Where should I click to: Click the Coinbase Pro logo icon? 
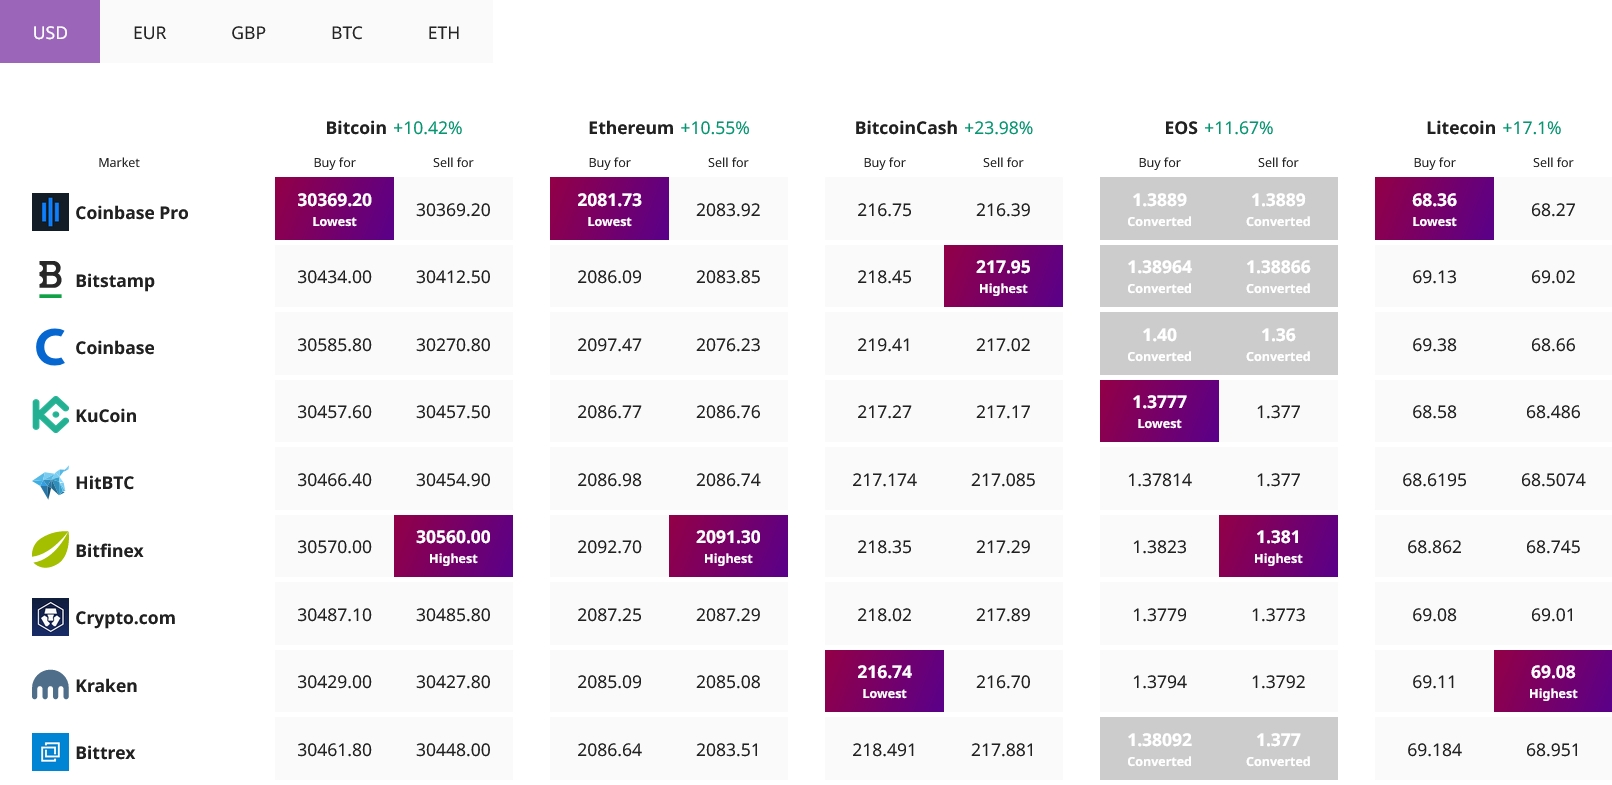coord(50,212)
